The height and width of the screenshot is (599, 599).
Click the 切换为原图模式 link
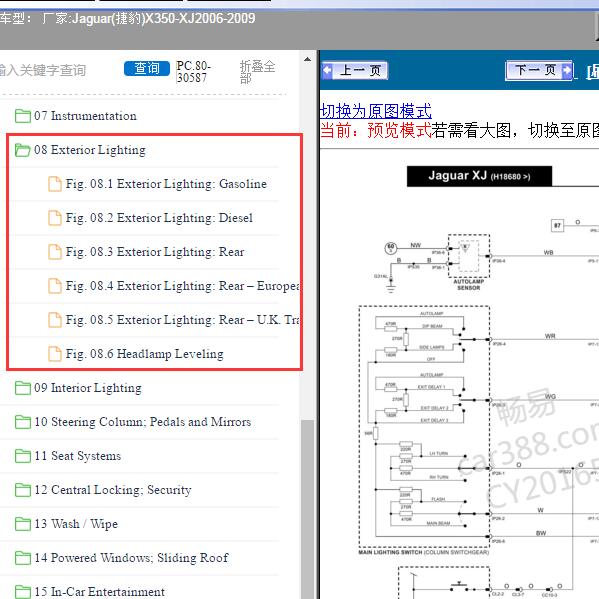click(x=376, y=111)
